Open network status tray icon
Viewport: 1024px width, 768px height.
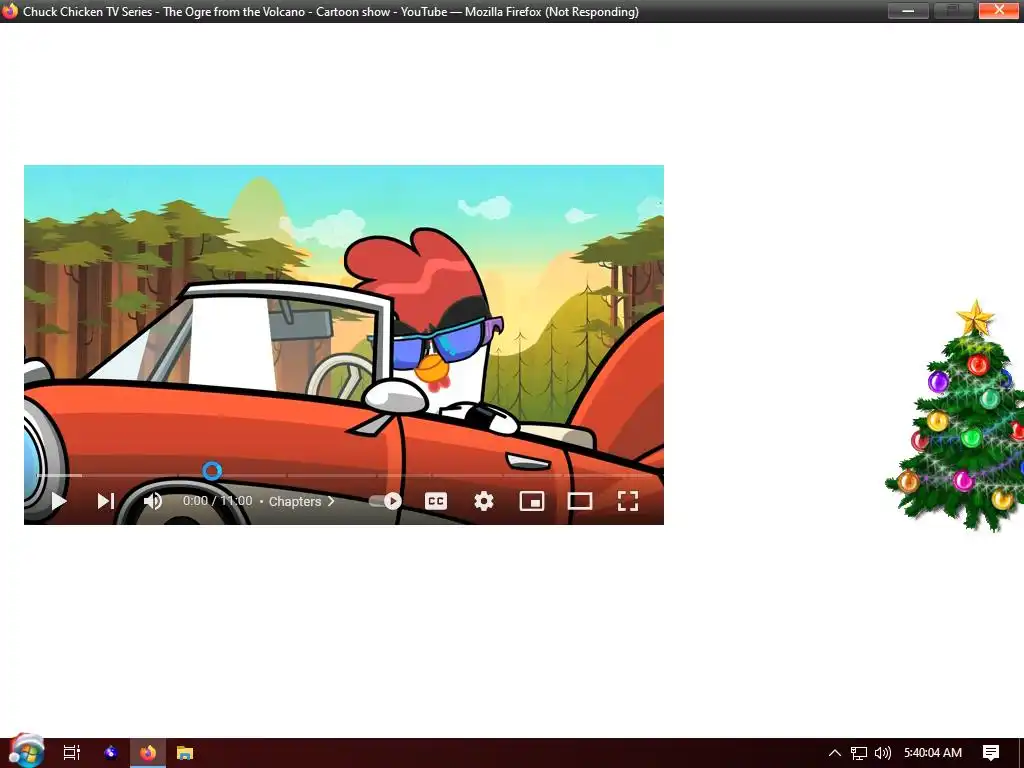(x=859, y=753)
